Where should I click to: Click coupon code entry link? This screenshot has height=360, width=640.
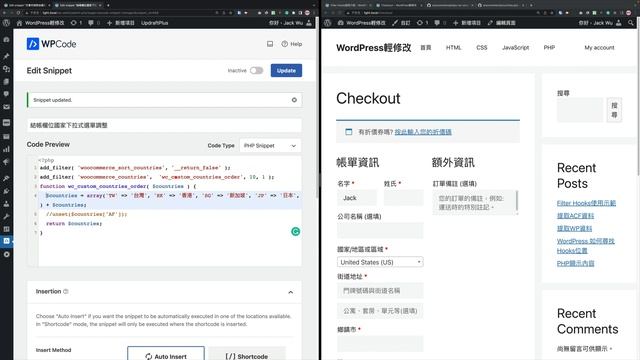click(x=423, y=132)
